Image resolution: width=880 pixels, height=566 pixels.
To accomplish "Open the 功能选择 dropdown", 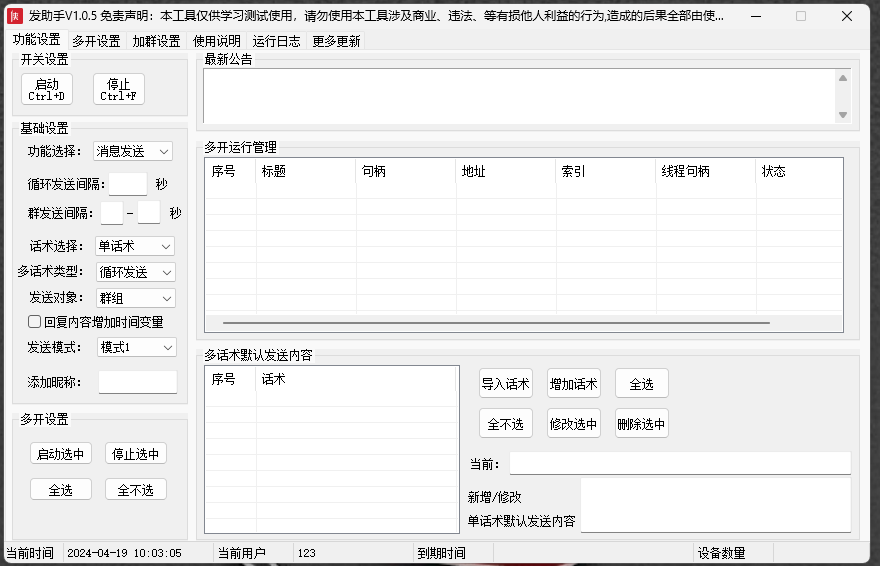I will click(133, 151).
